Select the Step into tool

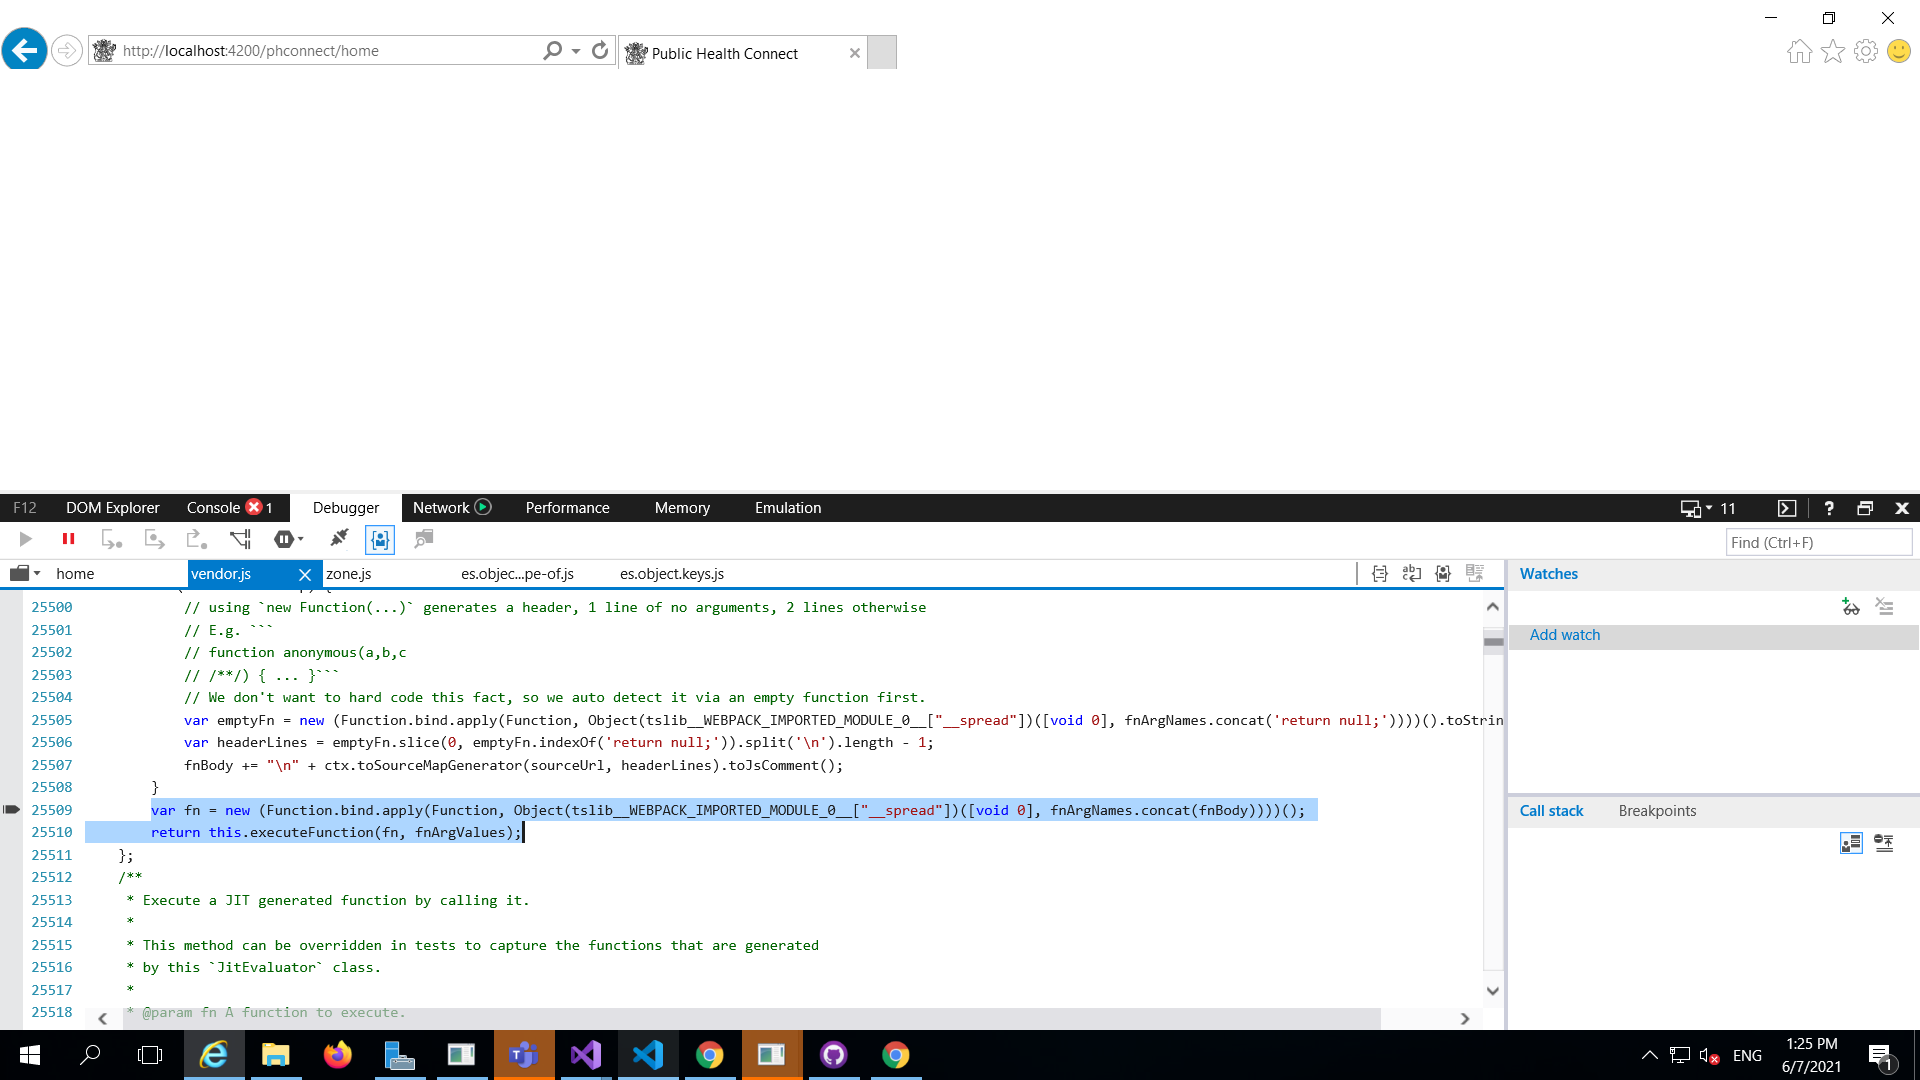point(111,539)
